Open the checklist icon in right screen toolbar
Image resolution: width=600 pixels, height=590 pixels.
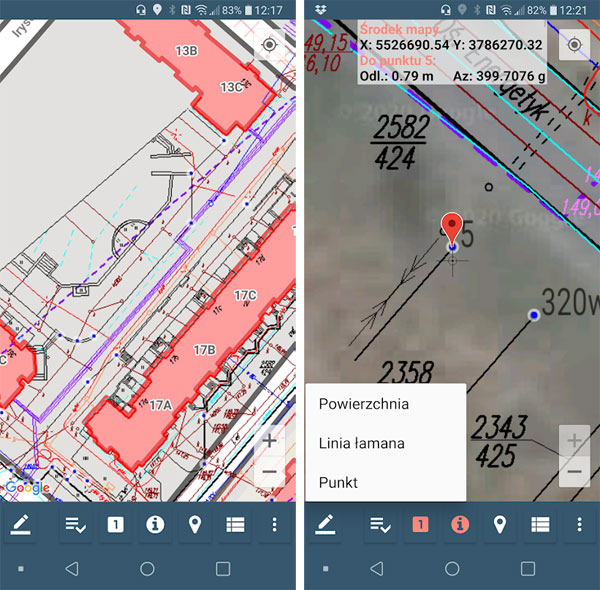coord(380,525)
